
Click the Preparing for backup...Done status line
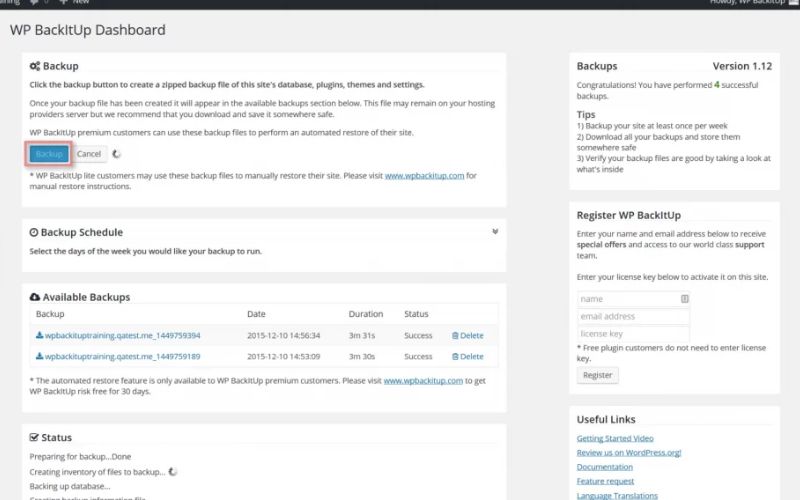[80, 457]
